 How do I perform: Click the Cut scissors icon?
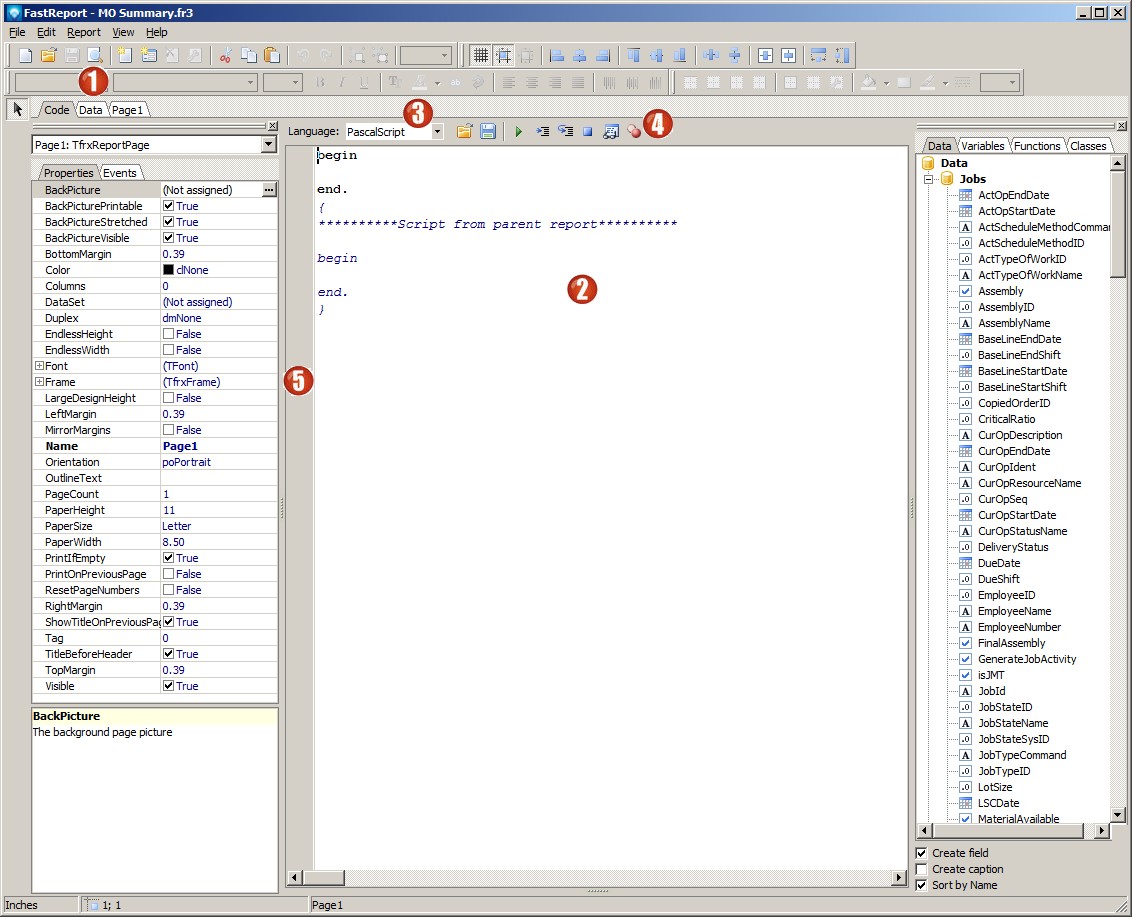coord(225,56)
